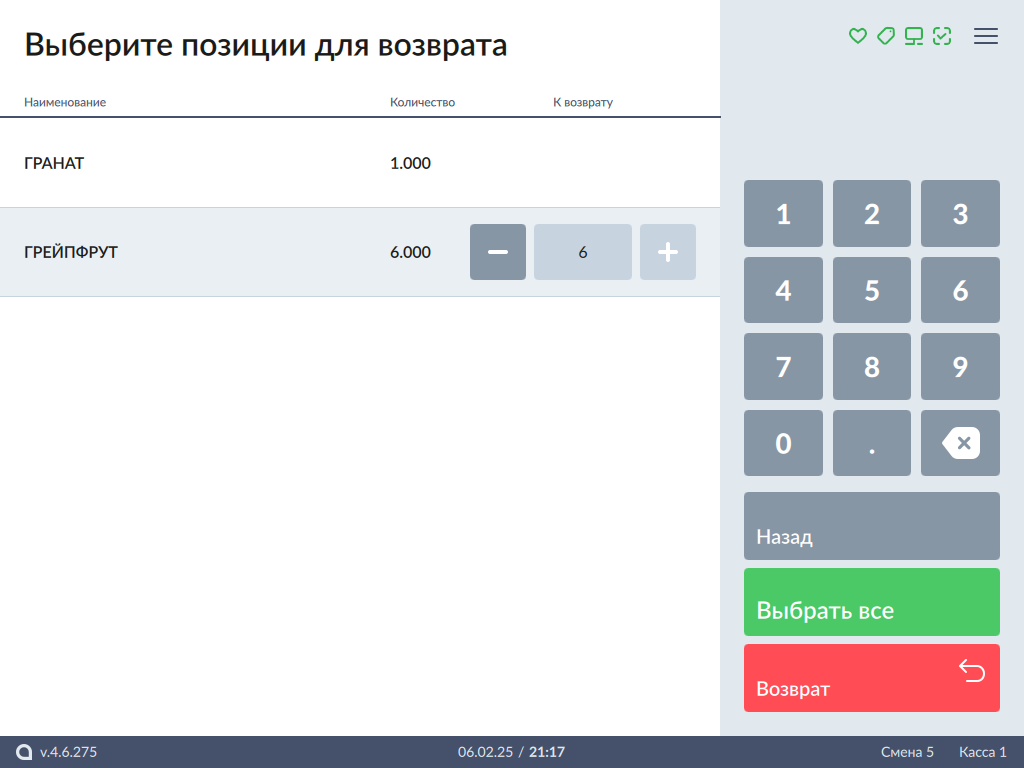This screenshot has height=768, width=1024.
Task: Click the logo icon next to the version number
Action: [x=24, y=752]
